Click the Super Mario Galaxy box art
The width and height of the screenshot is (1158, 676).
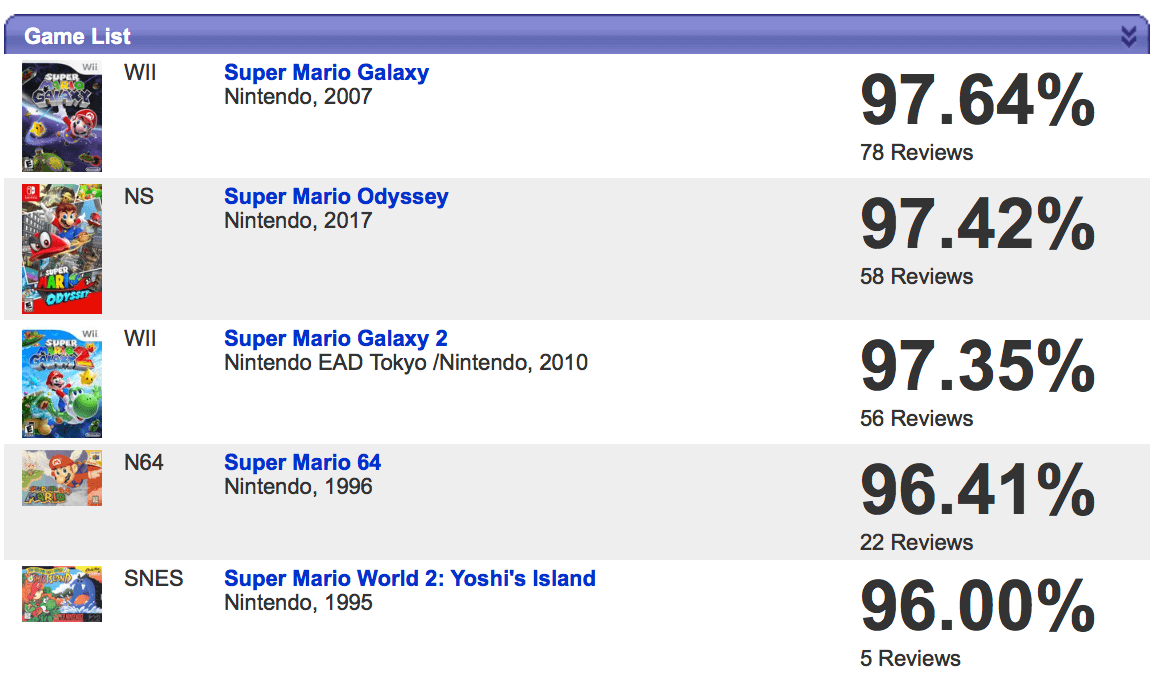(x=62, y=117)
